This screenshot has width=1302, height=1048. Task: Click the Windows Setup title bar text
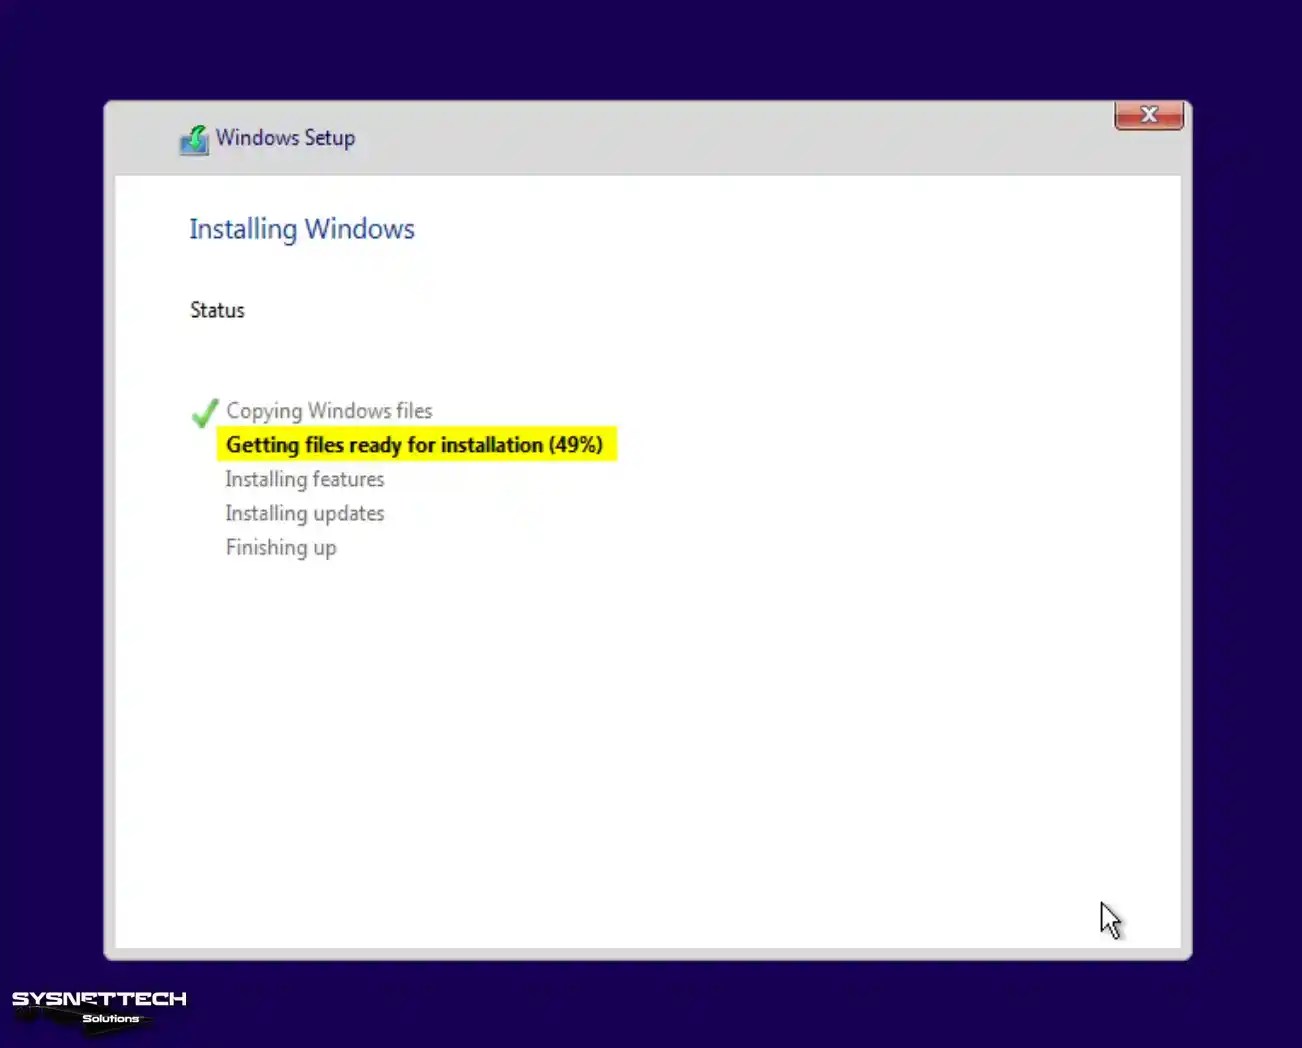(285, 137)
